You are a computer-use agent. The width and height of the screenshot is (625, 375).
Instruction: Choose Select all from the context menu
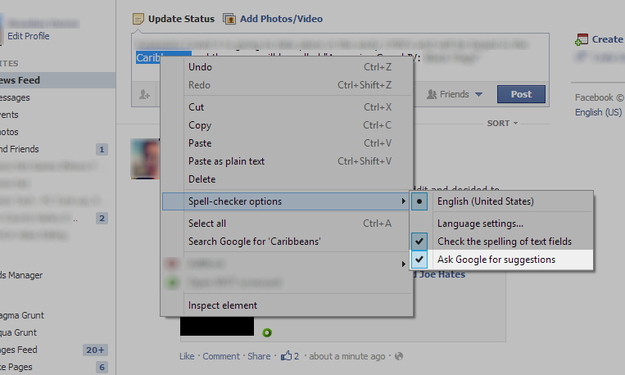tap(287, 223)
